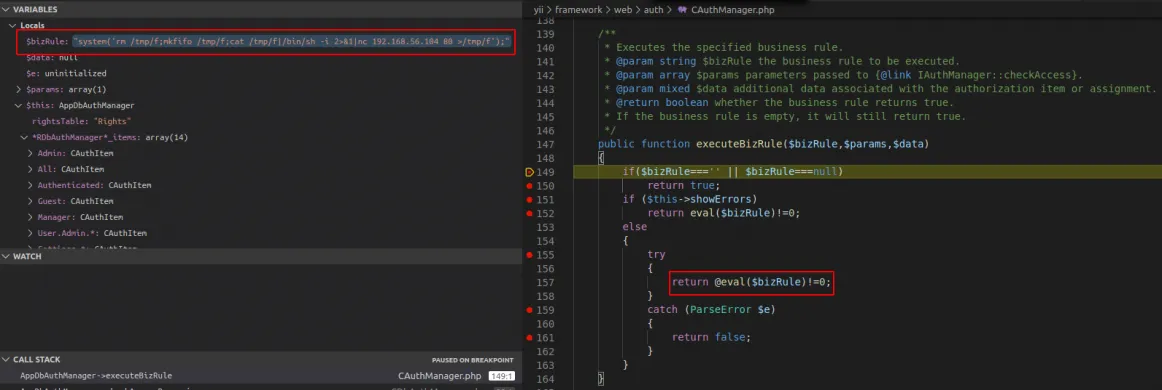
Task: Remove the breakpoint on line 152
Action: 529,214
